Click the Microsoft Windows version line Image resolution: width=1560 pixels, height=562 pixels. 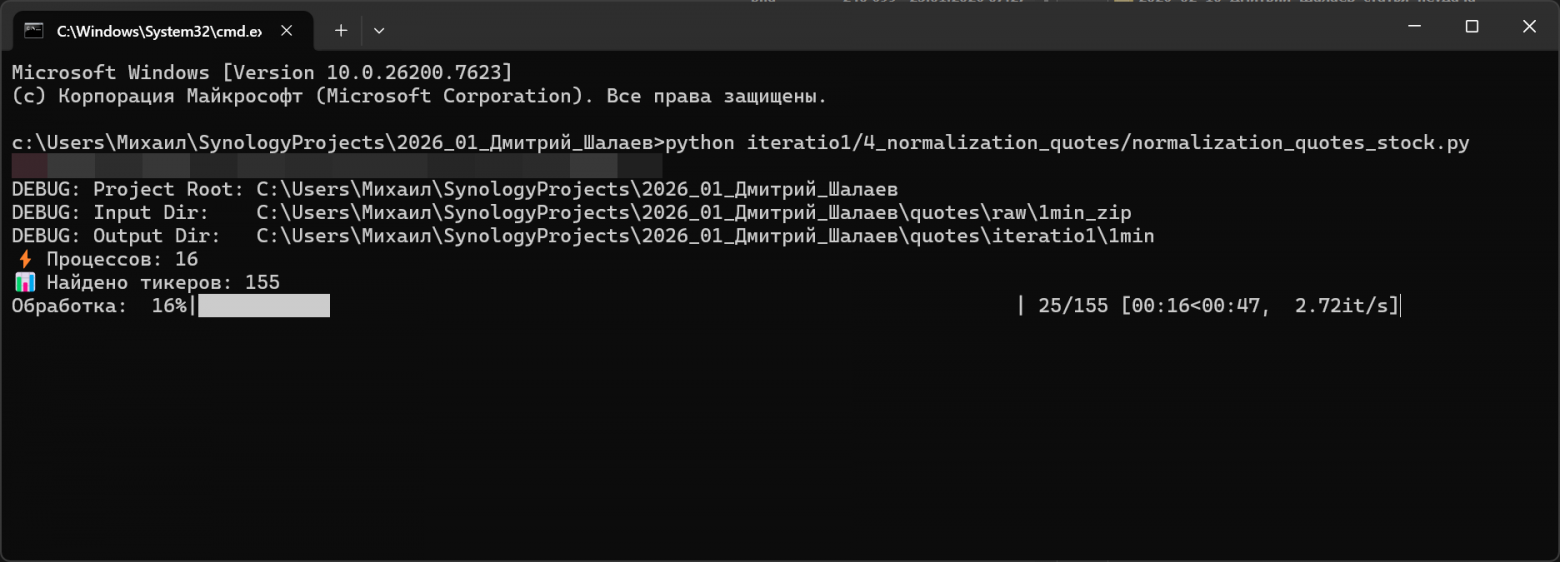262,73
